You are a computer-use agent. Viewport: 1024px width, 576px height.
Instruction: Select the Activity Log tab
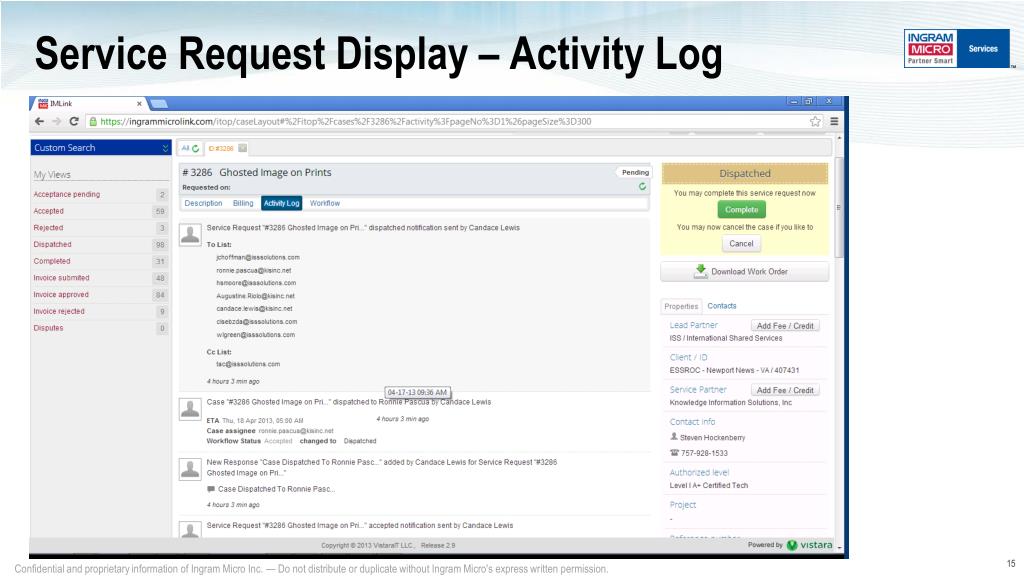pos(281,203)
